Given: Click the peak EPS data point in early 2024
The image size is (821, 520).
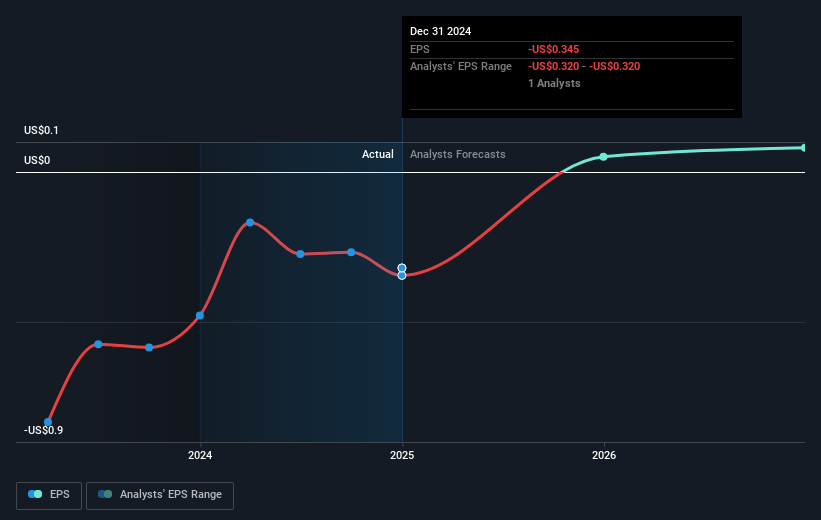Looking at the screenshot, I should pyautogui.click(x=250, y=223).
